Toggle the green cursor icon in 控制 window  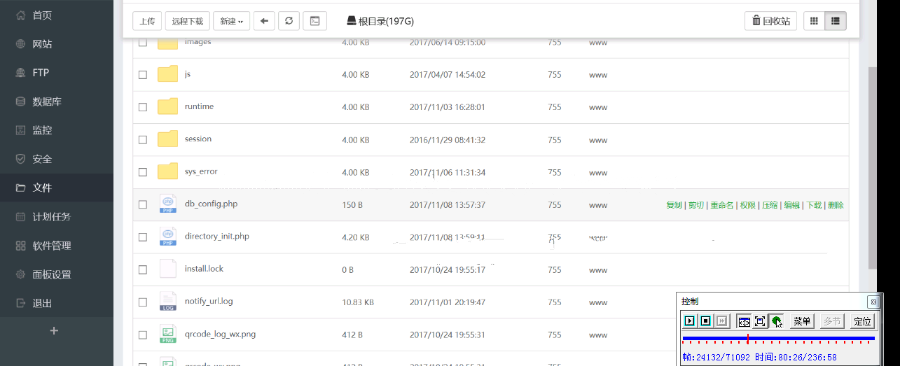coord(777,321)
